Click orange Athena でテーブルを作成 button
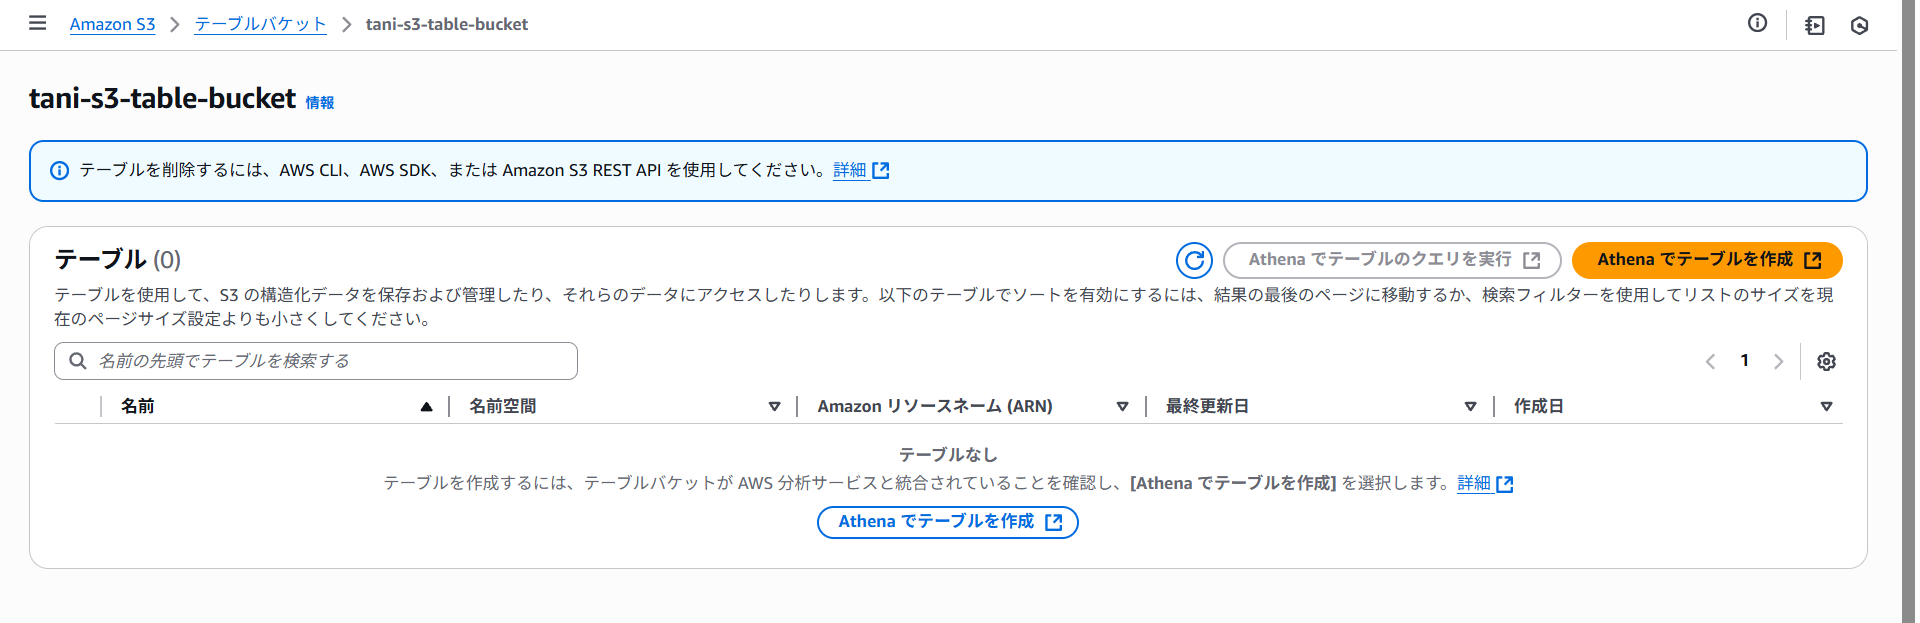Viewport: 1920px width, 623px height. click(1706, 260)
